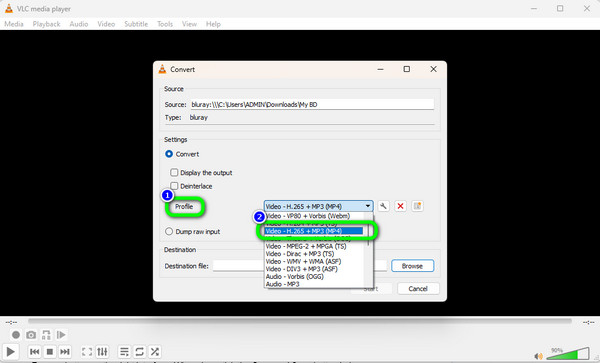Adjust the volume slider
600x363 pixels.
coord(568,353)
